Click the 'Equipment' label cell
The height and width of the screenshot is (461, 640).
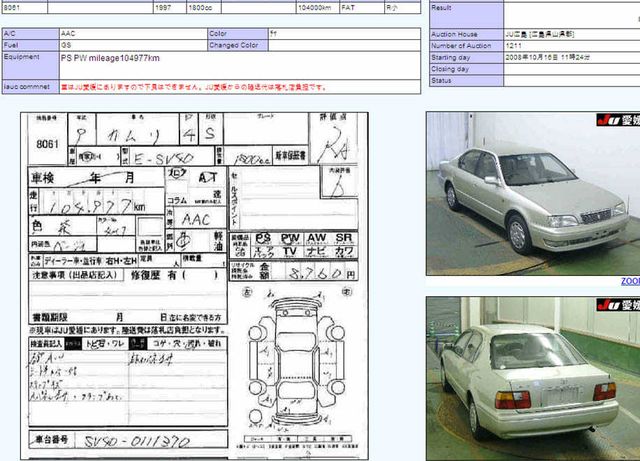pyautogui.click(x=31, y=65)
